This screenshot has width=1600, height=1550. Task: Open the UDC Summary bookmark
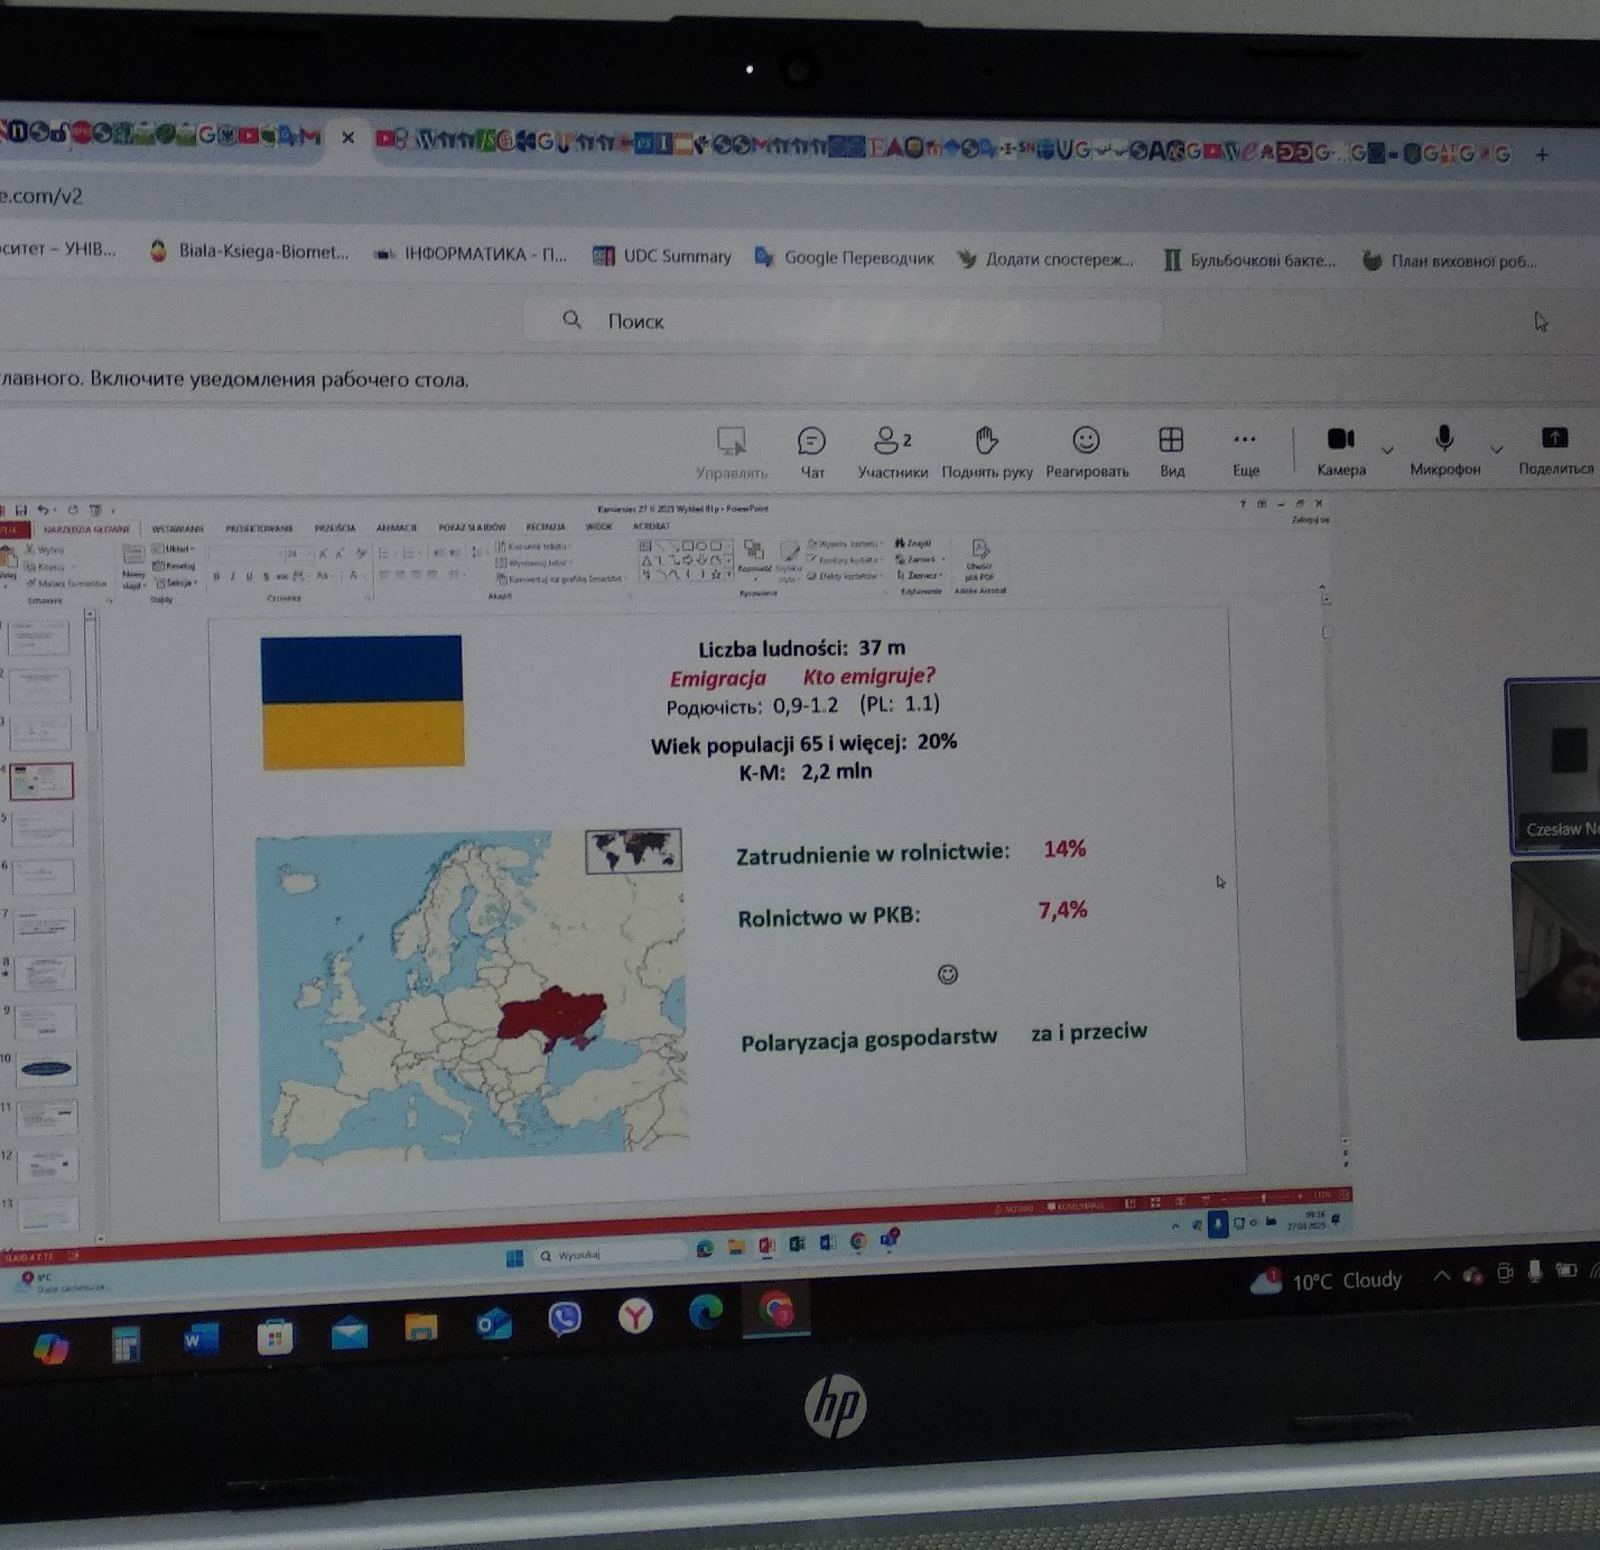[x=662, y=256]
